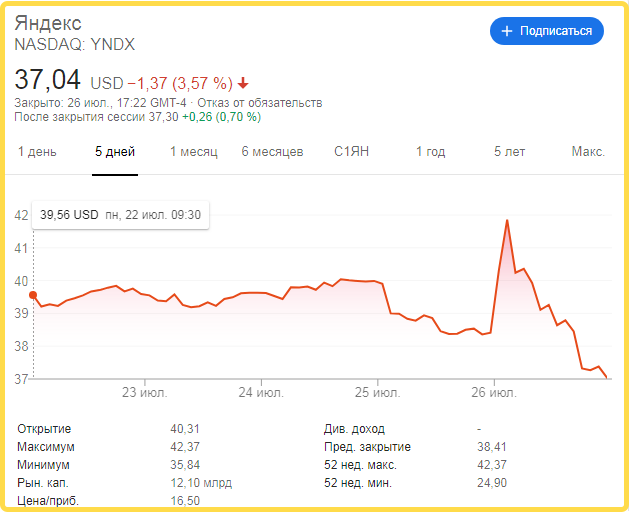The width and height of the screenshot is (630, 512).
Task: Click the Закрыто: 26 июл., 17:22 GMT-4 text
Action: [100, 103]
